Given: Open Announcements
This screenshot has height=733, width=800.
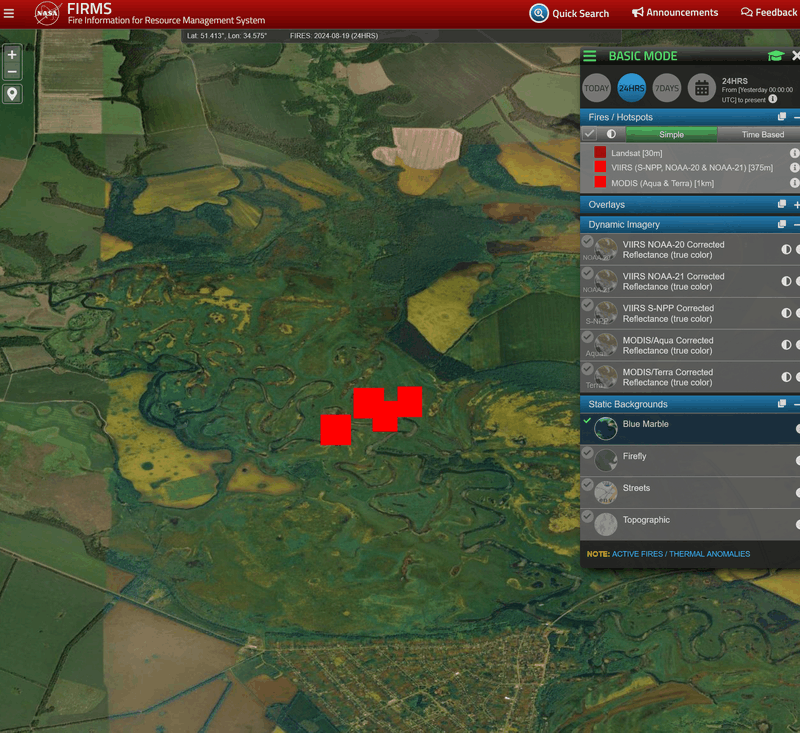Looking at the screenshot, I should [x=674, y=13].
